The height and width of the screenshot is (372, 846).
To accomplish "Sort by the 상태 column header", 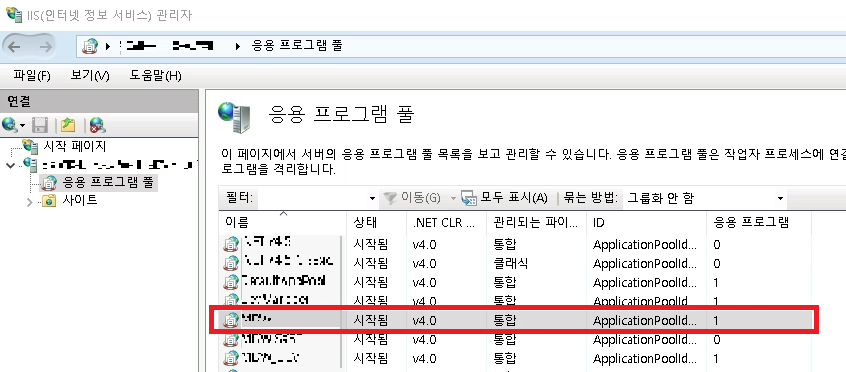I will [376, 222].
